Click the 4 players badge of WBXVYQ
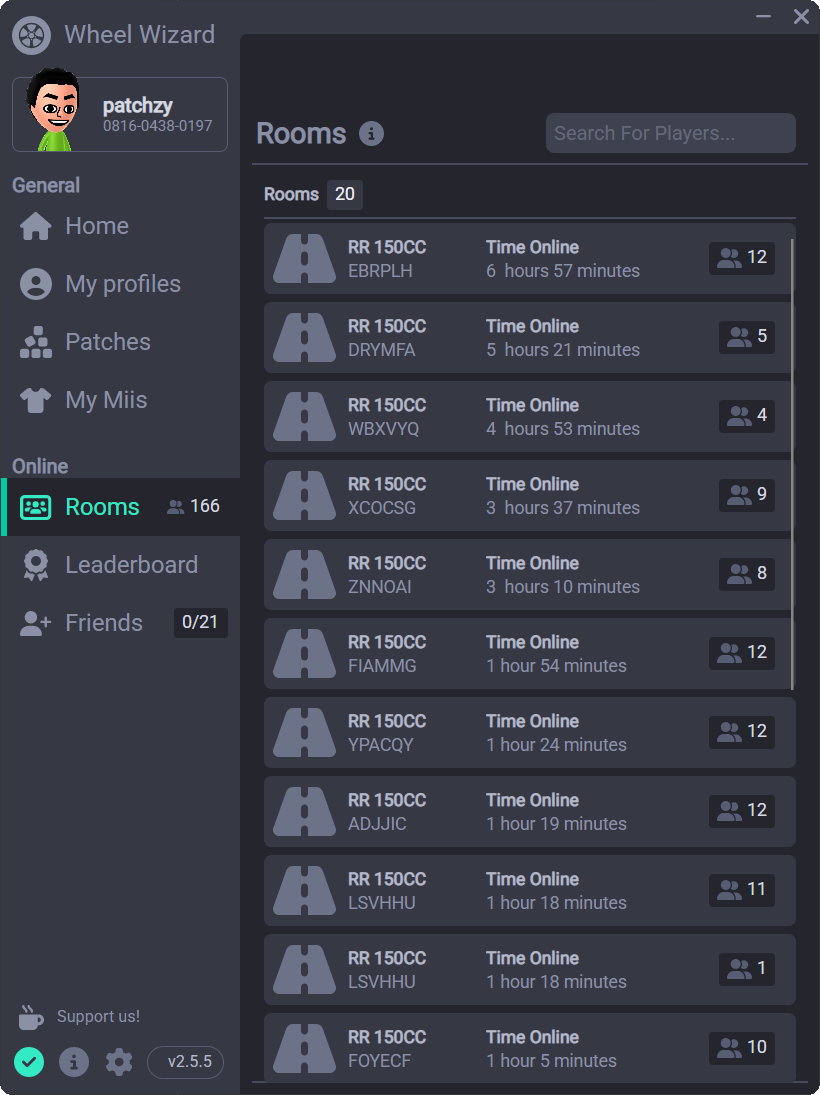Image resolution: width=820 pixels, height=1095 pixels. [747, 416]
